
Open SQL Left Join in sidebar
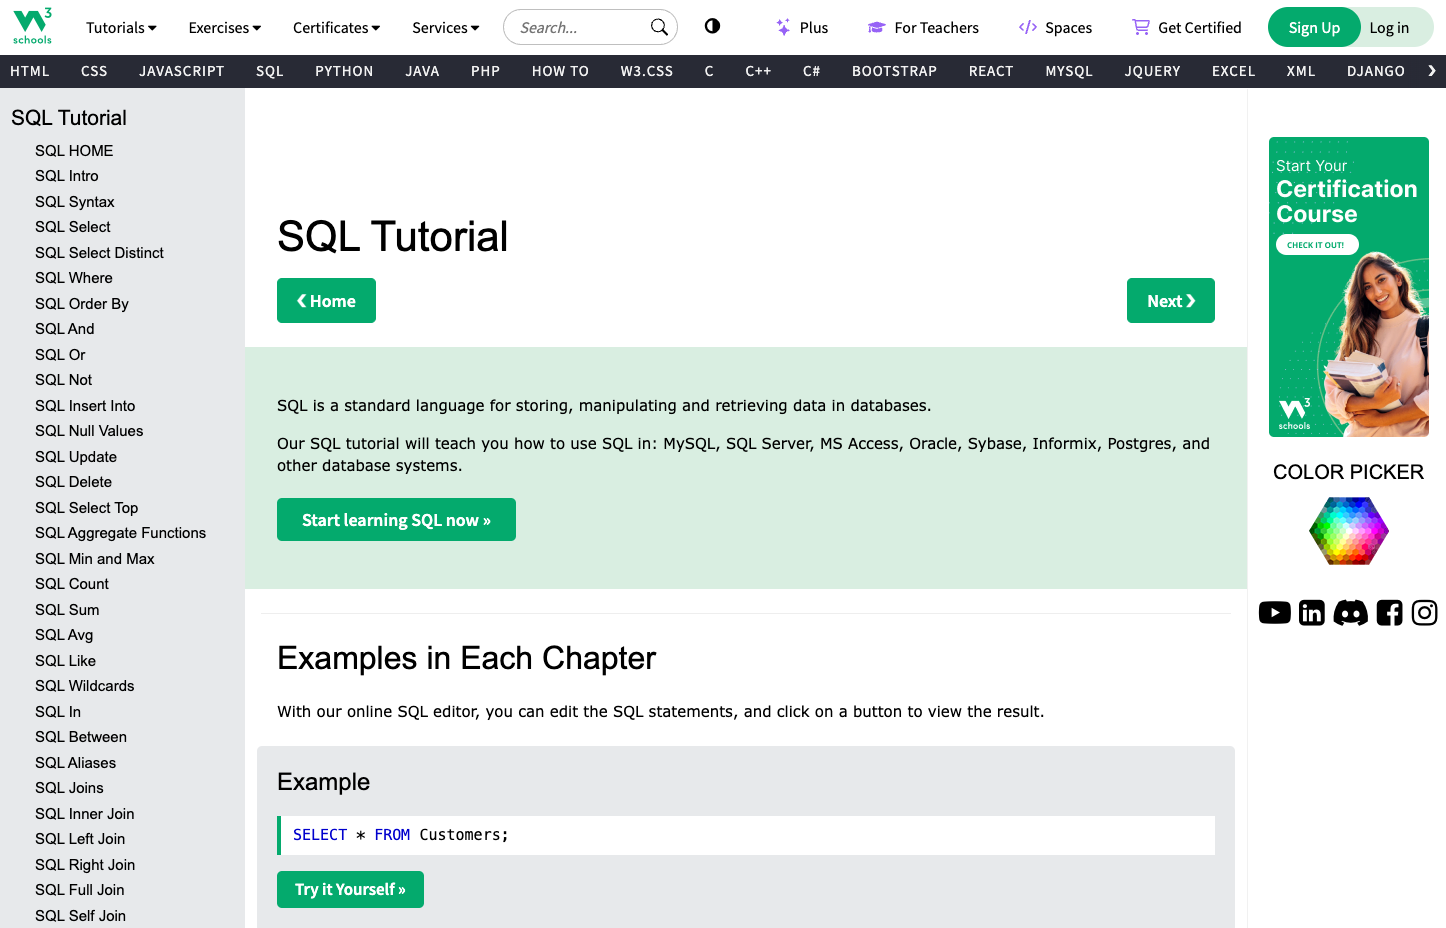80,839
